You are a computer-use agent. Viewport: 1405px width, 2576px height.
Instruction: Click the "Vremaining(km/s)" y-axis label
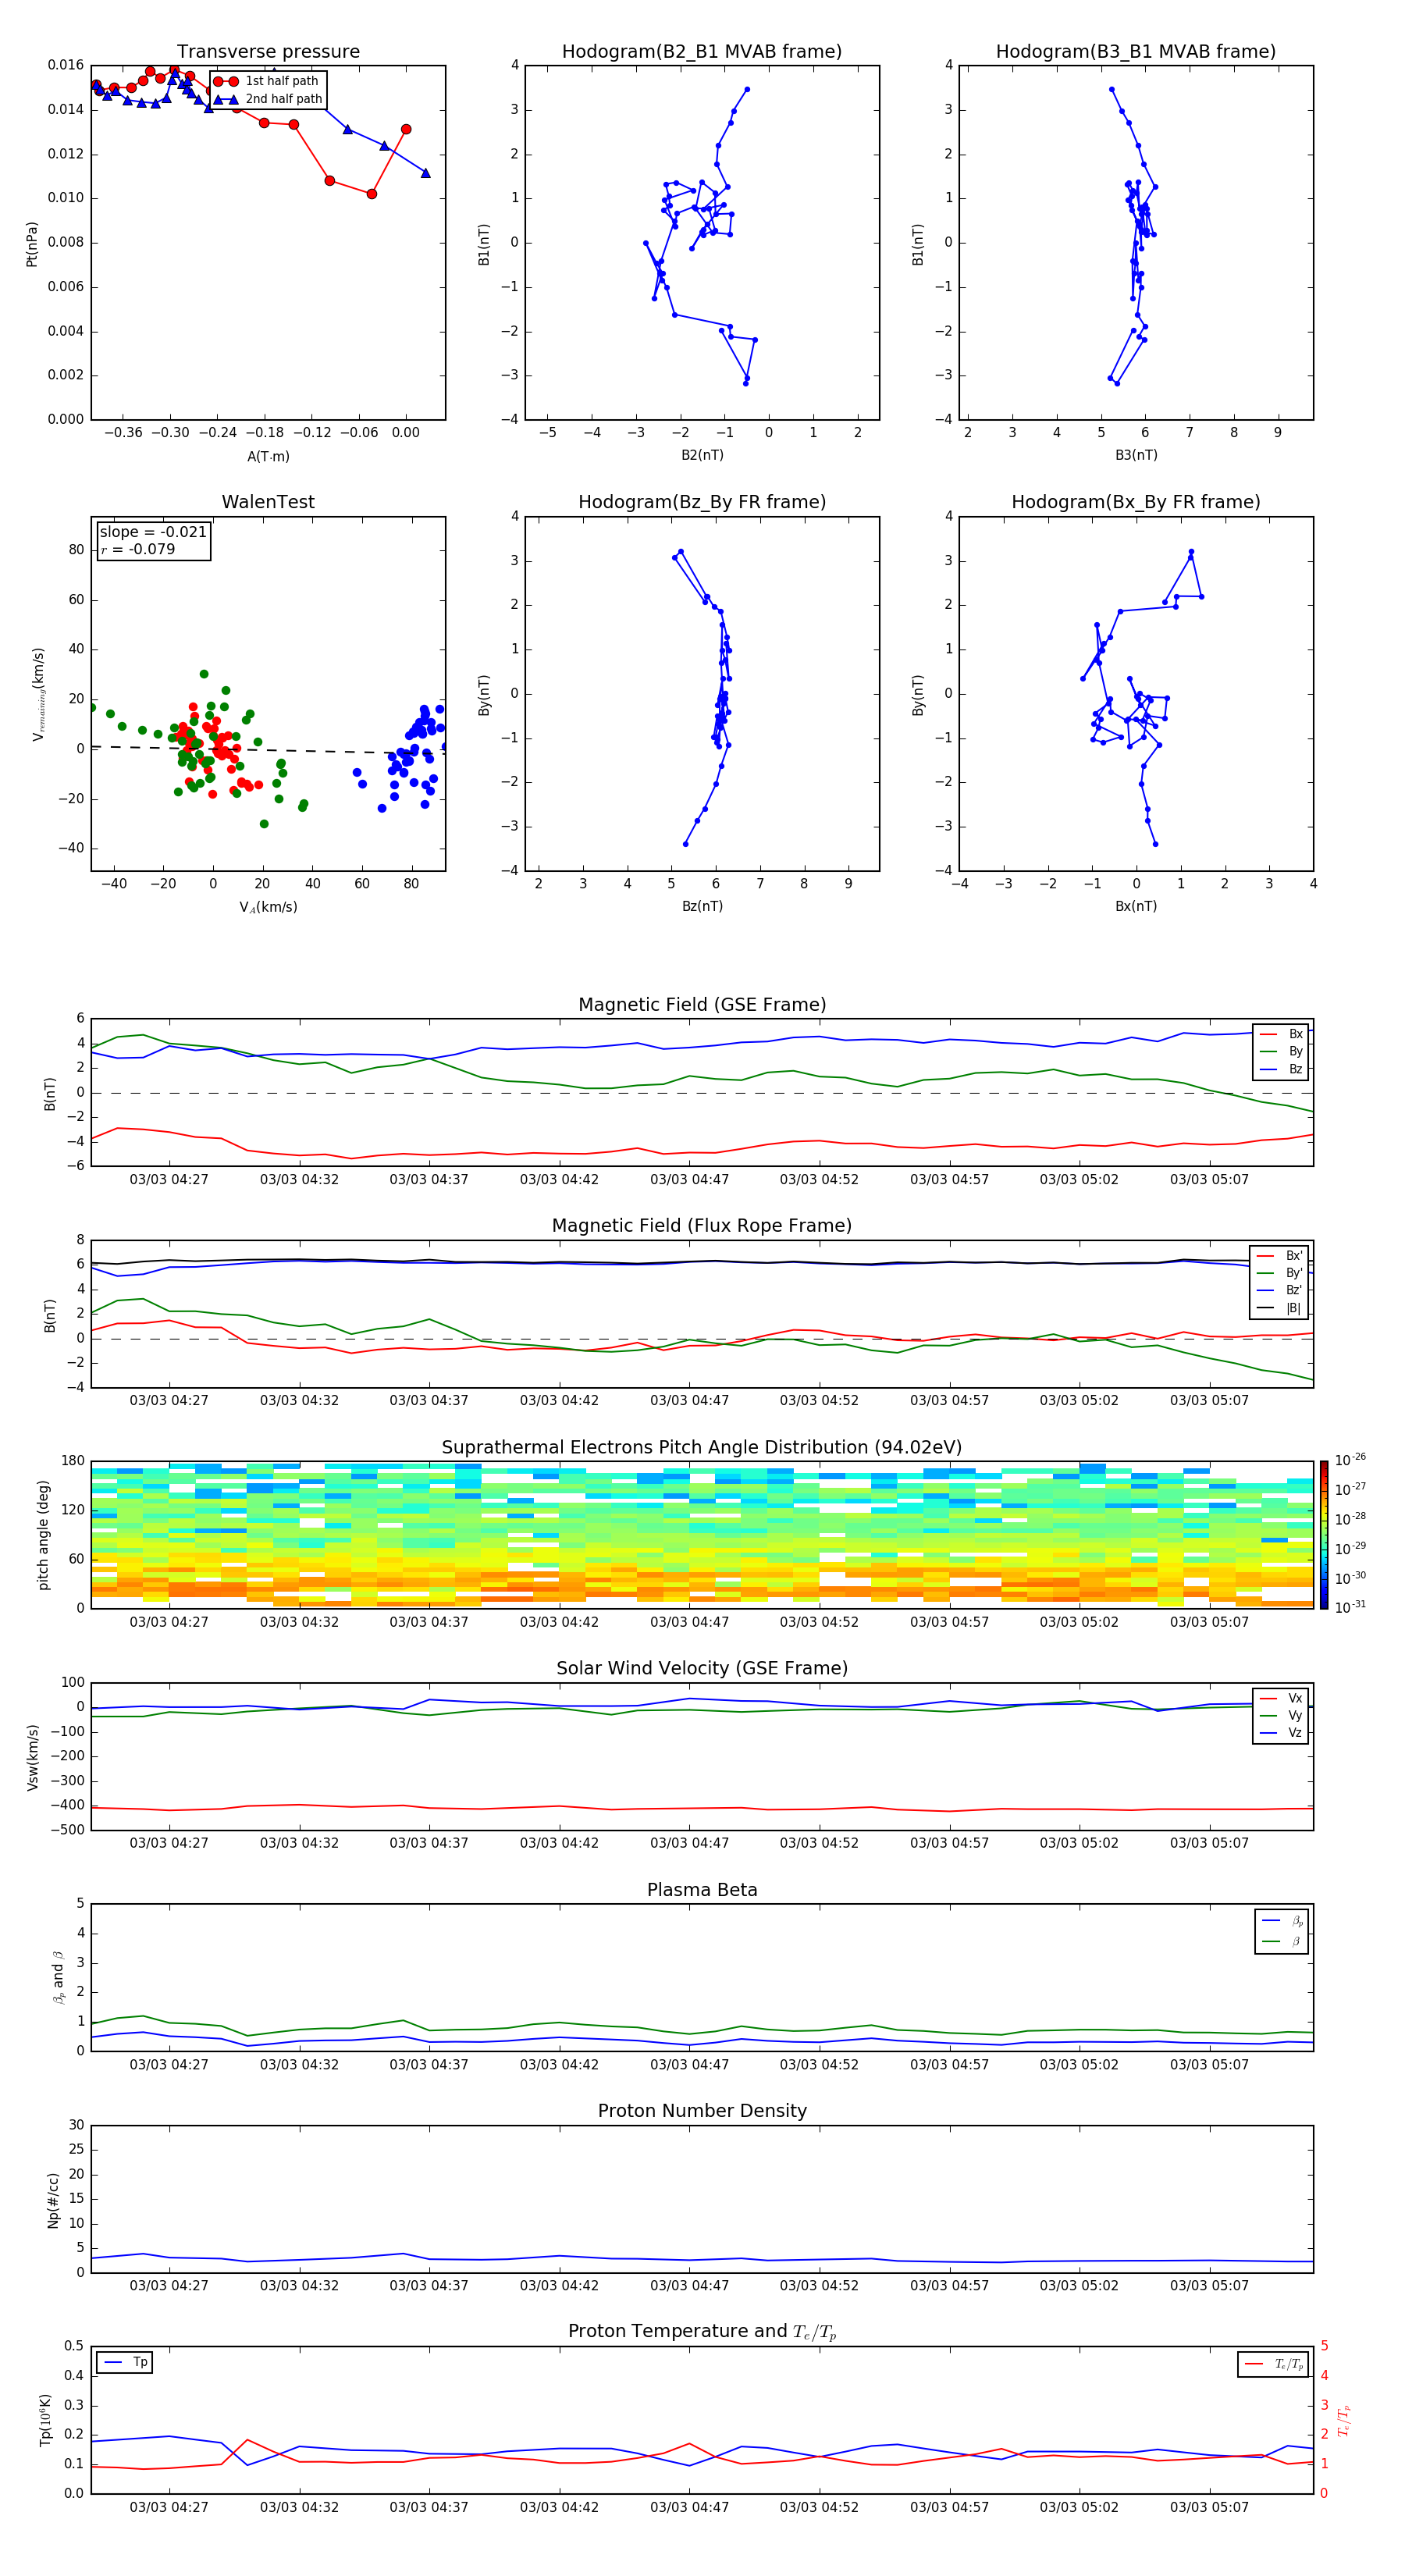click(x=38, y=694)
